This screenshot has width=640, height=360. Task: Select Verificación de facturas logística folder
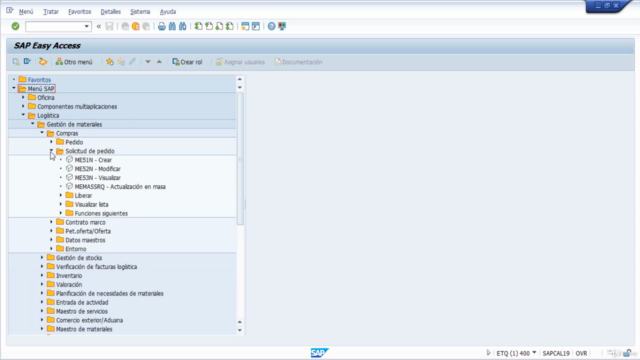pyautogui.click(x=96, y=267)
